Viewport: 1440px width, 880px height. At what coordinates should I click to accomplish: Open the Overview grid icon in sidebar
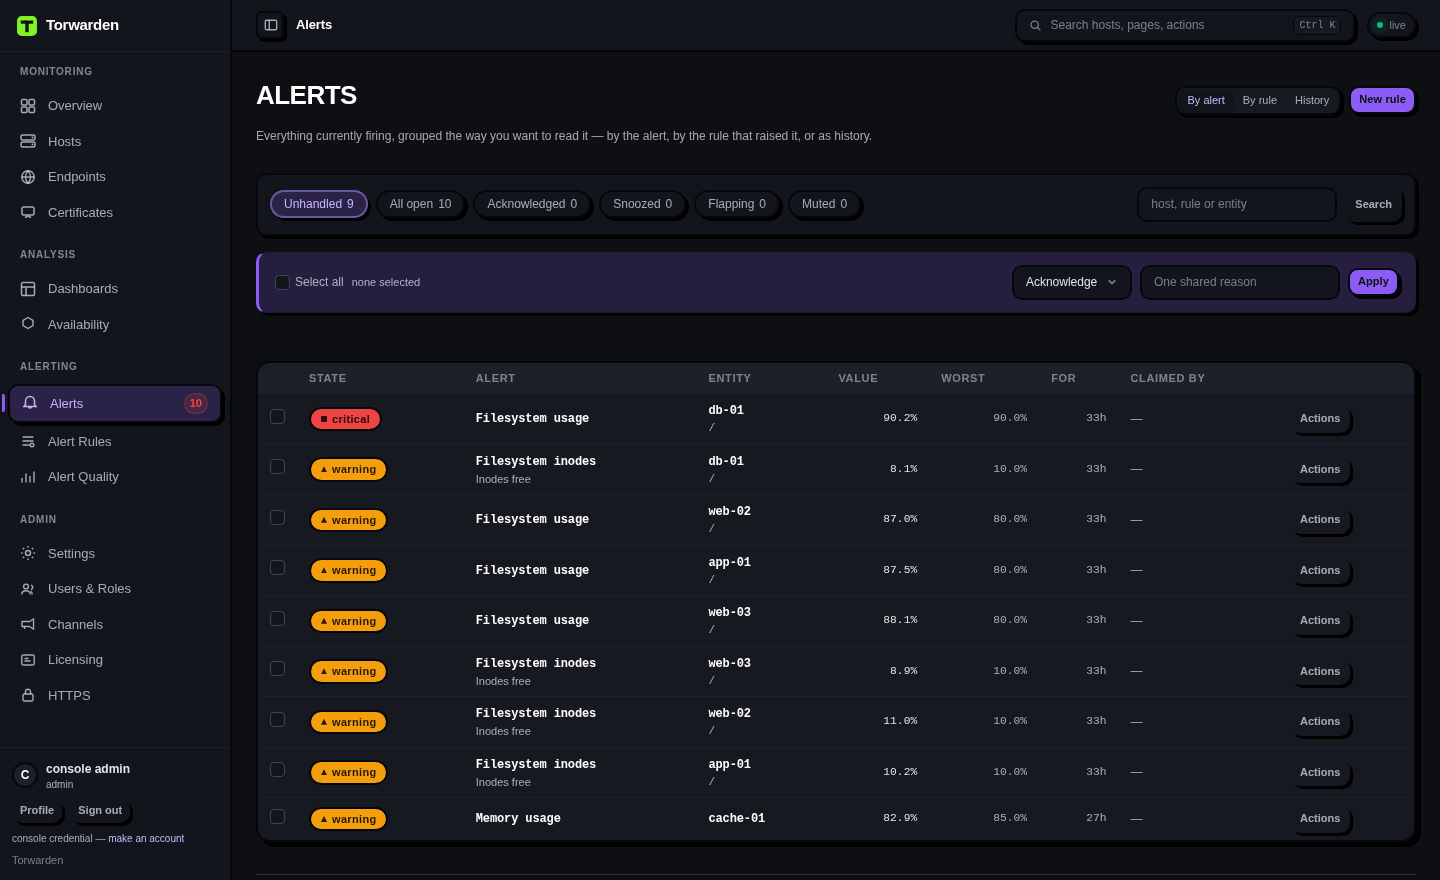(28, 106)
